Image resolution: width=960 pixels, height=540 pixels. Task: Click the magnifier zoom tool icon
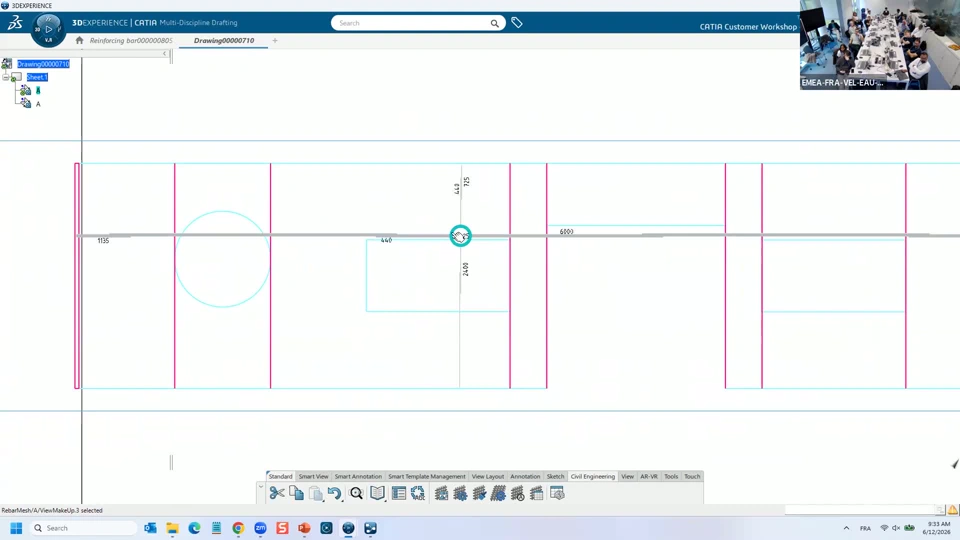click(x=356, y=493)
